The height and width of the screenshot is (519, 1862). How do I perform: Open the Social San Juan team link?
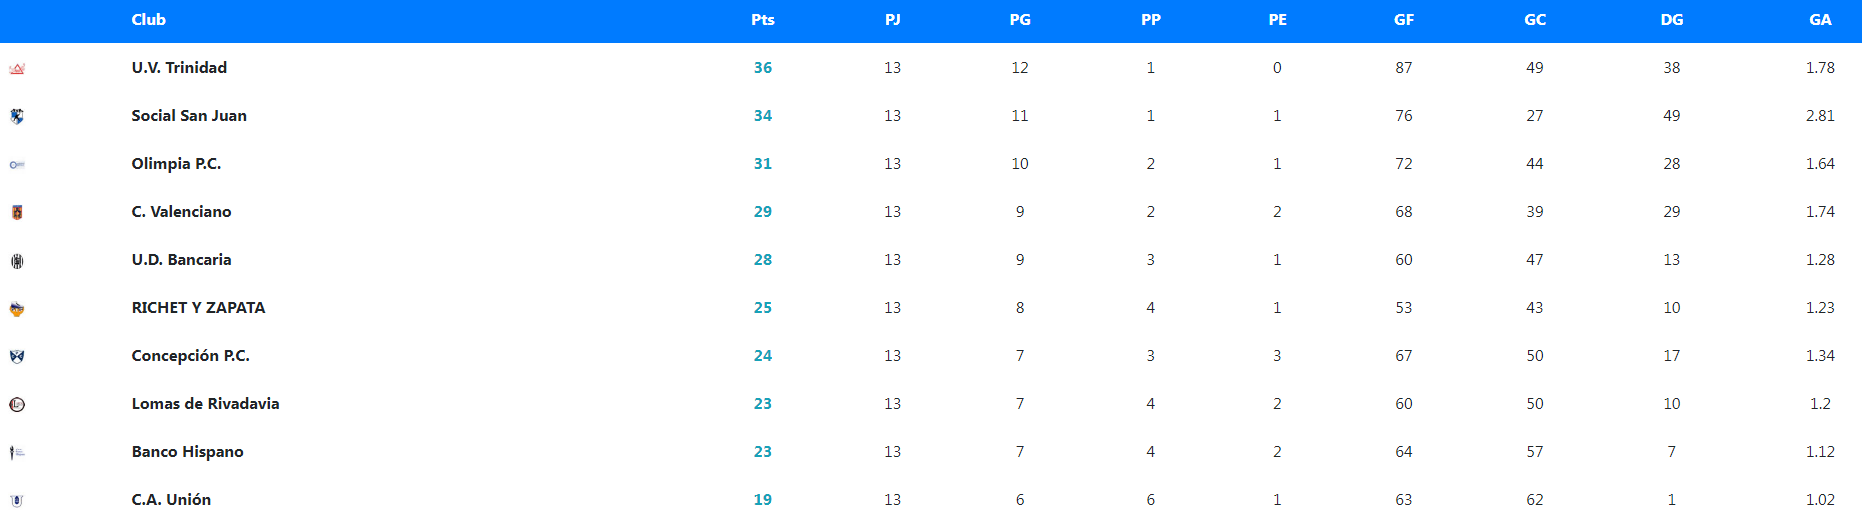(x=189, y=116)
